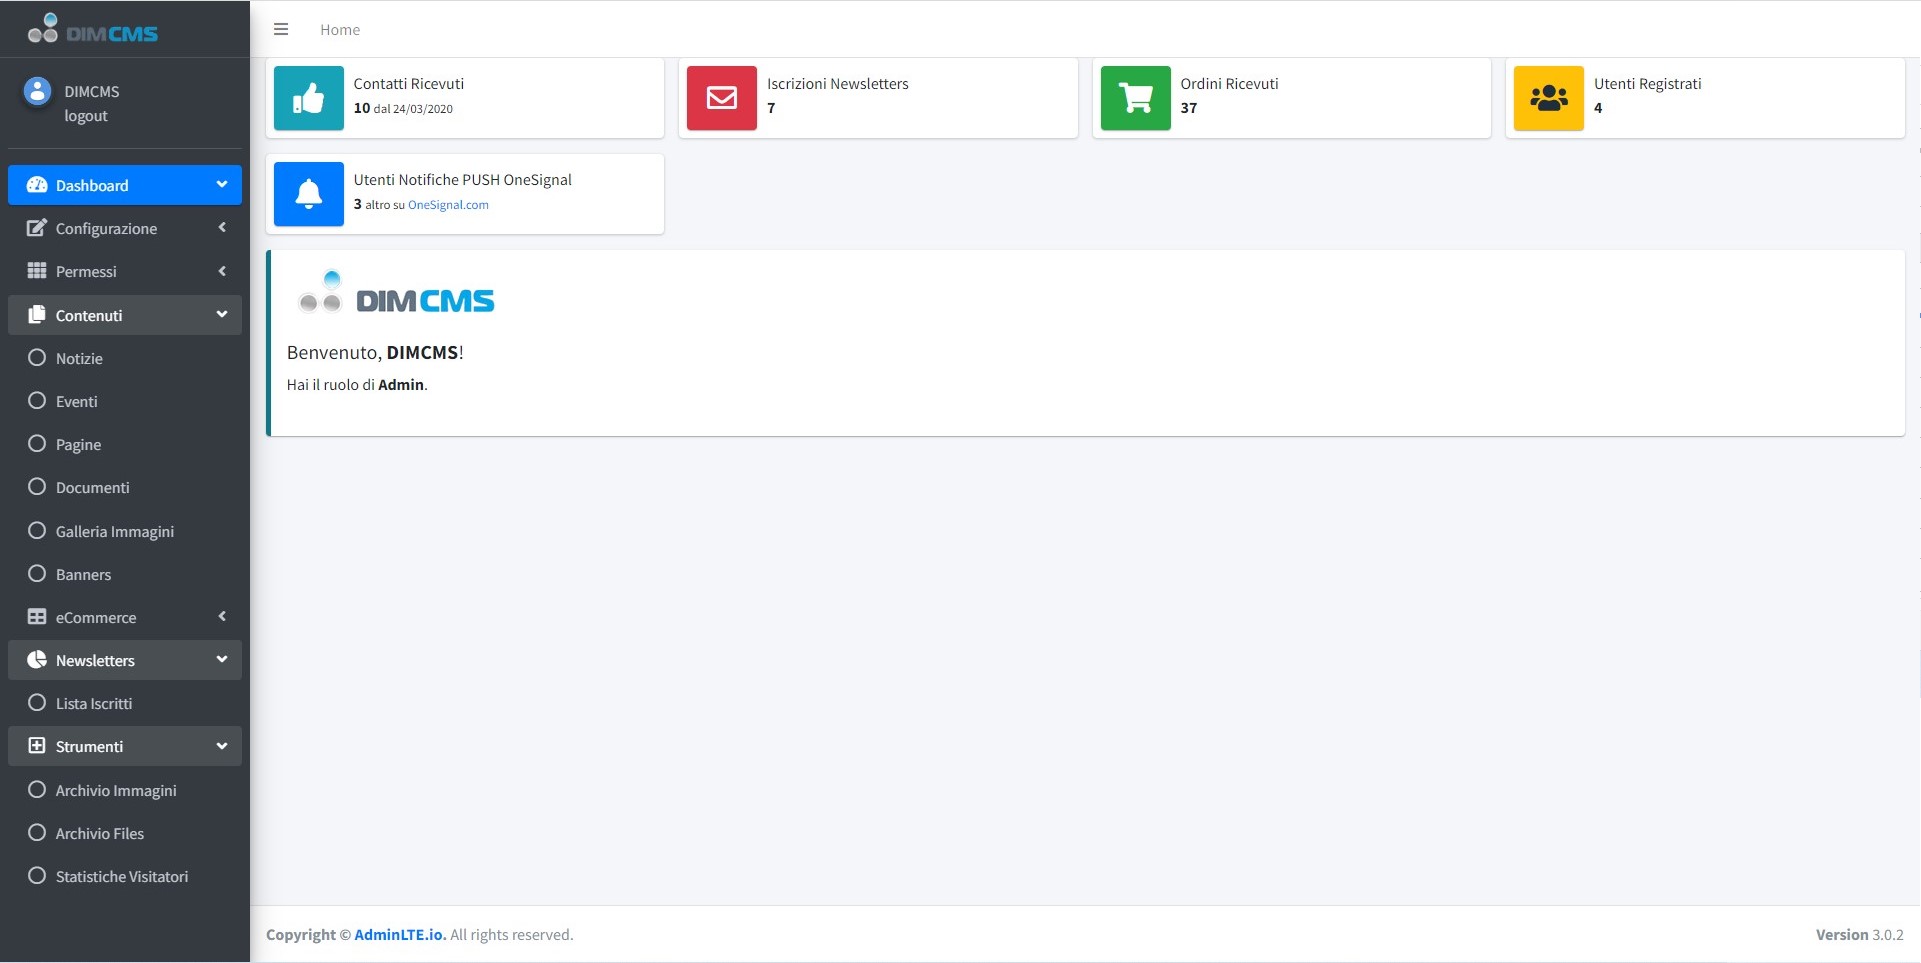Viewport: 1921px width, 963px height.
Task: Click the large DIMCMS logo in welcome panel
Action: click(396, 292)
